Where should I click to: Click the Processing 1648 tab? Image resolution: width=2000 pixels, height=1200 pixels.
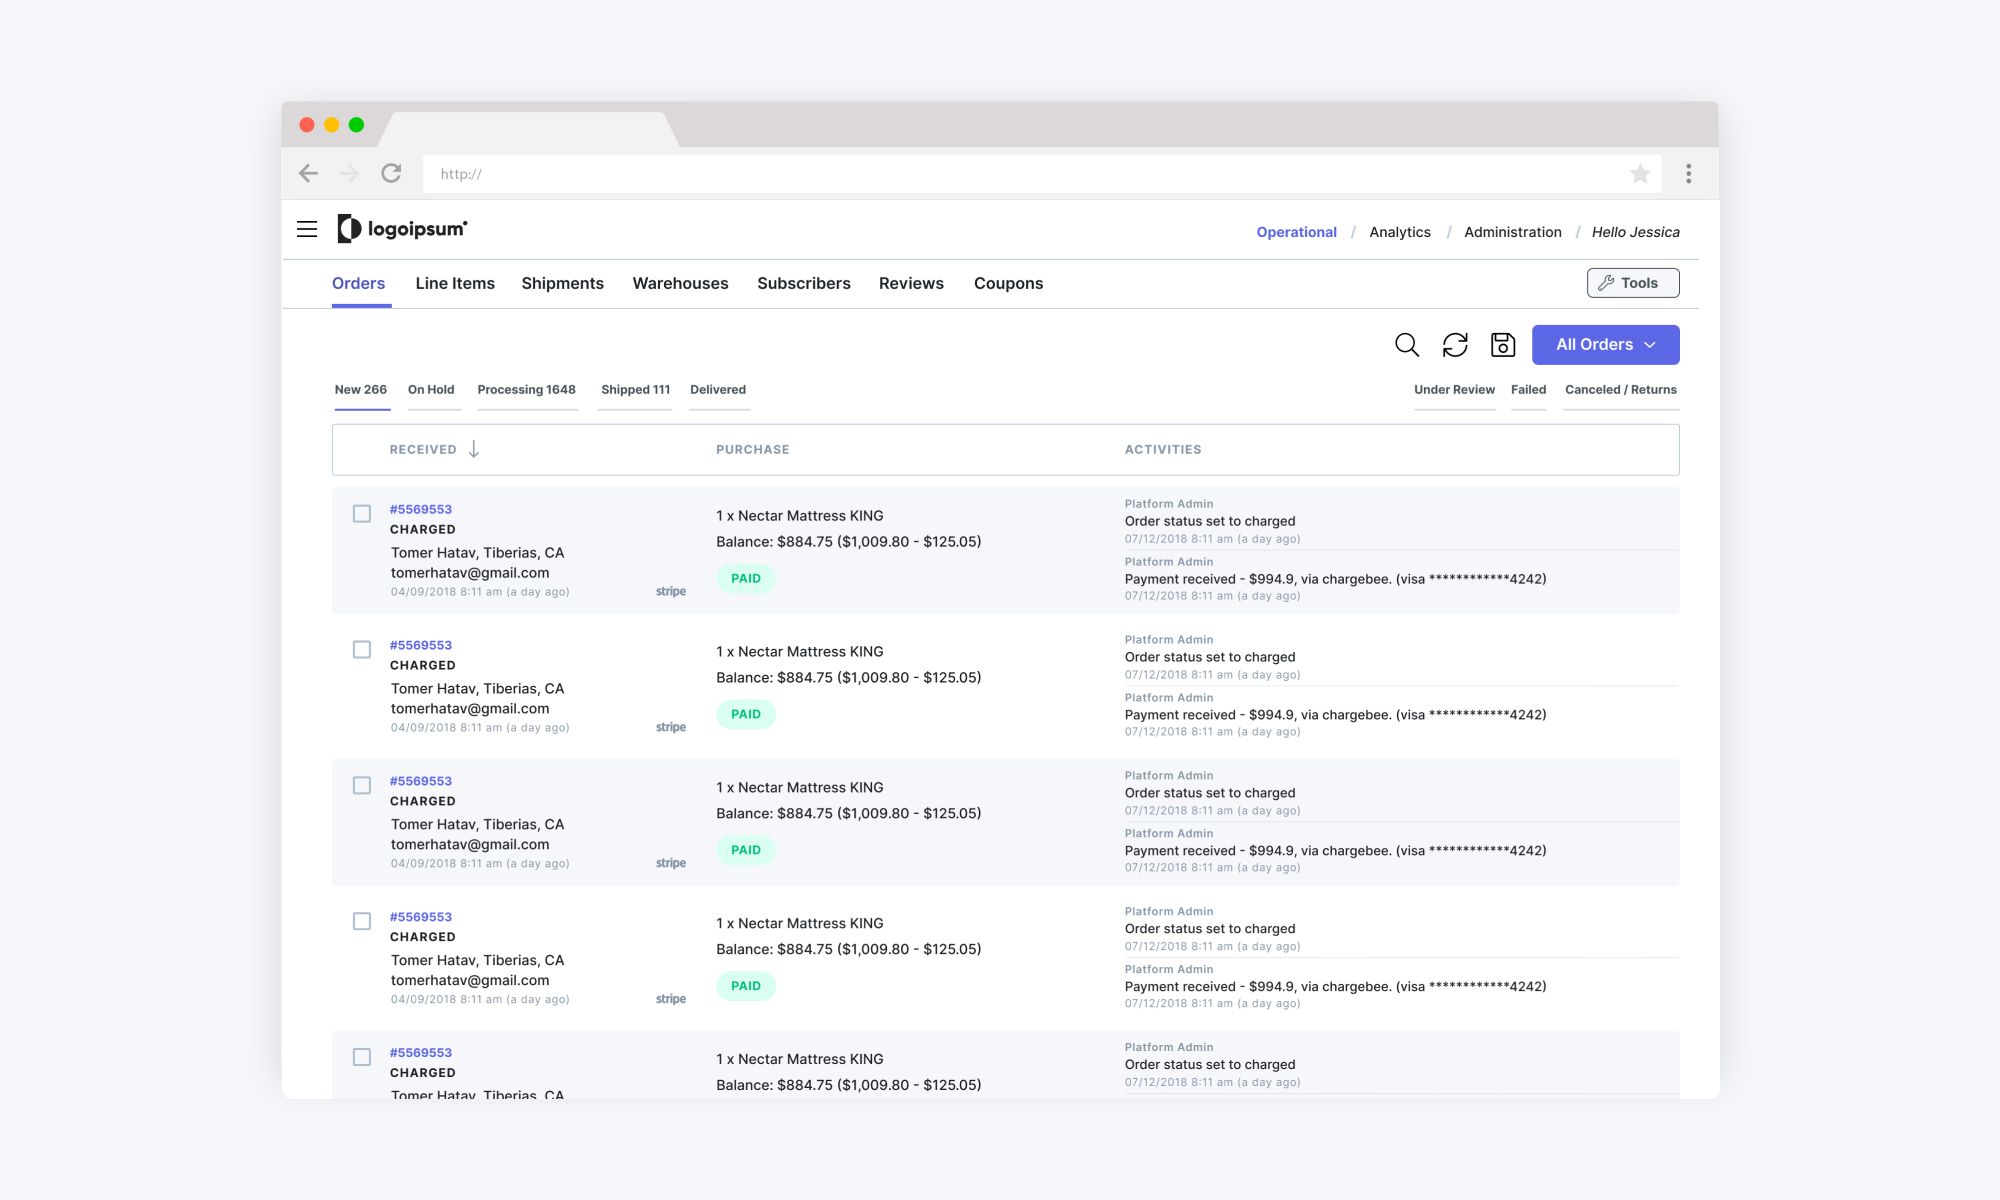527,389
